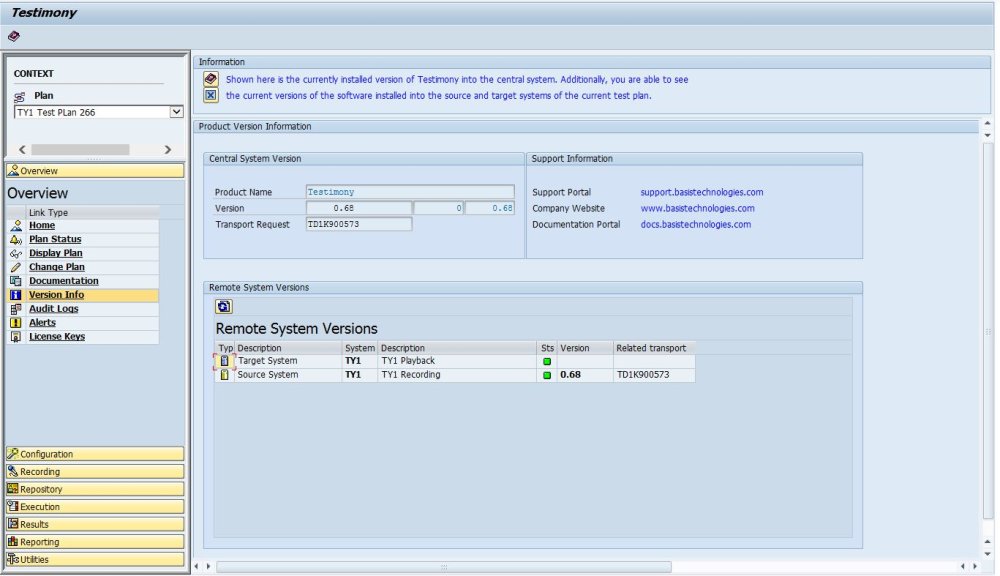Select the Version Info link
Image resolution: width=1000 pixels, height=576 pixels.
pos(57,295)
